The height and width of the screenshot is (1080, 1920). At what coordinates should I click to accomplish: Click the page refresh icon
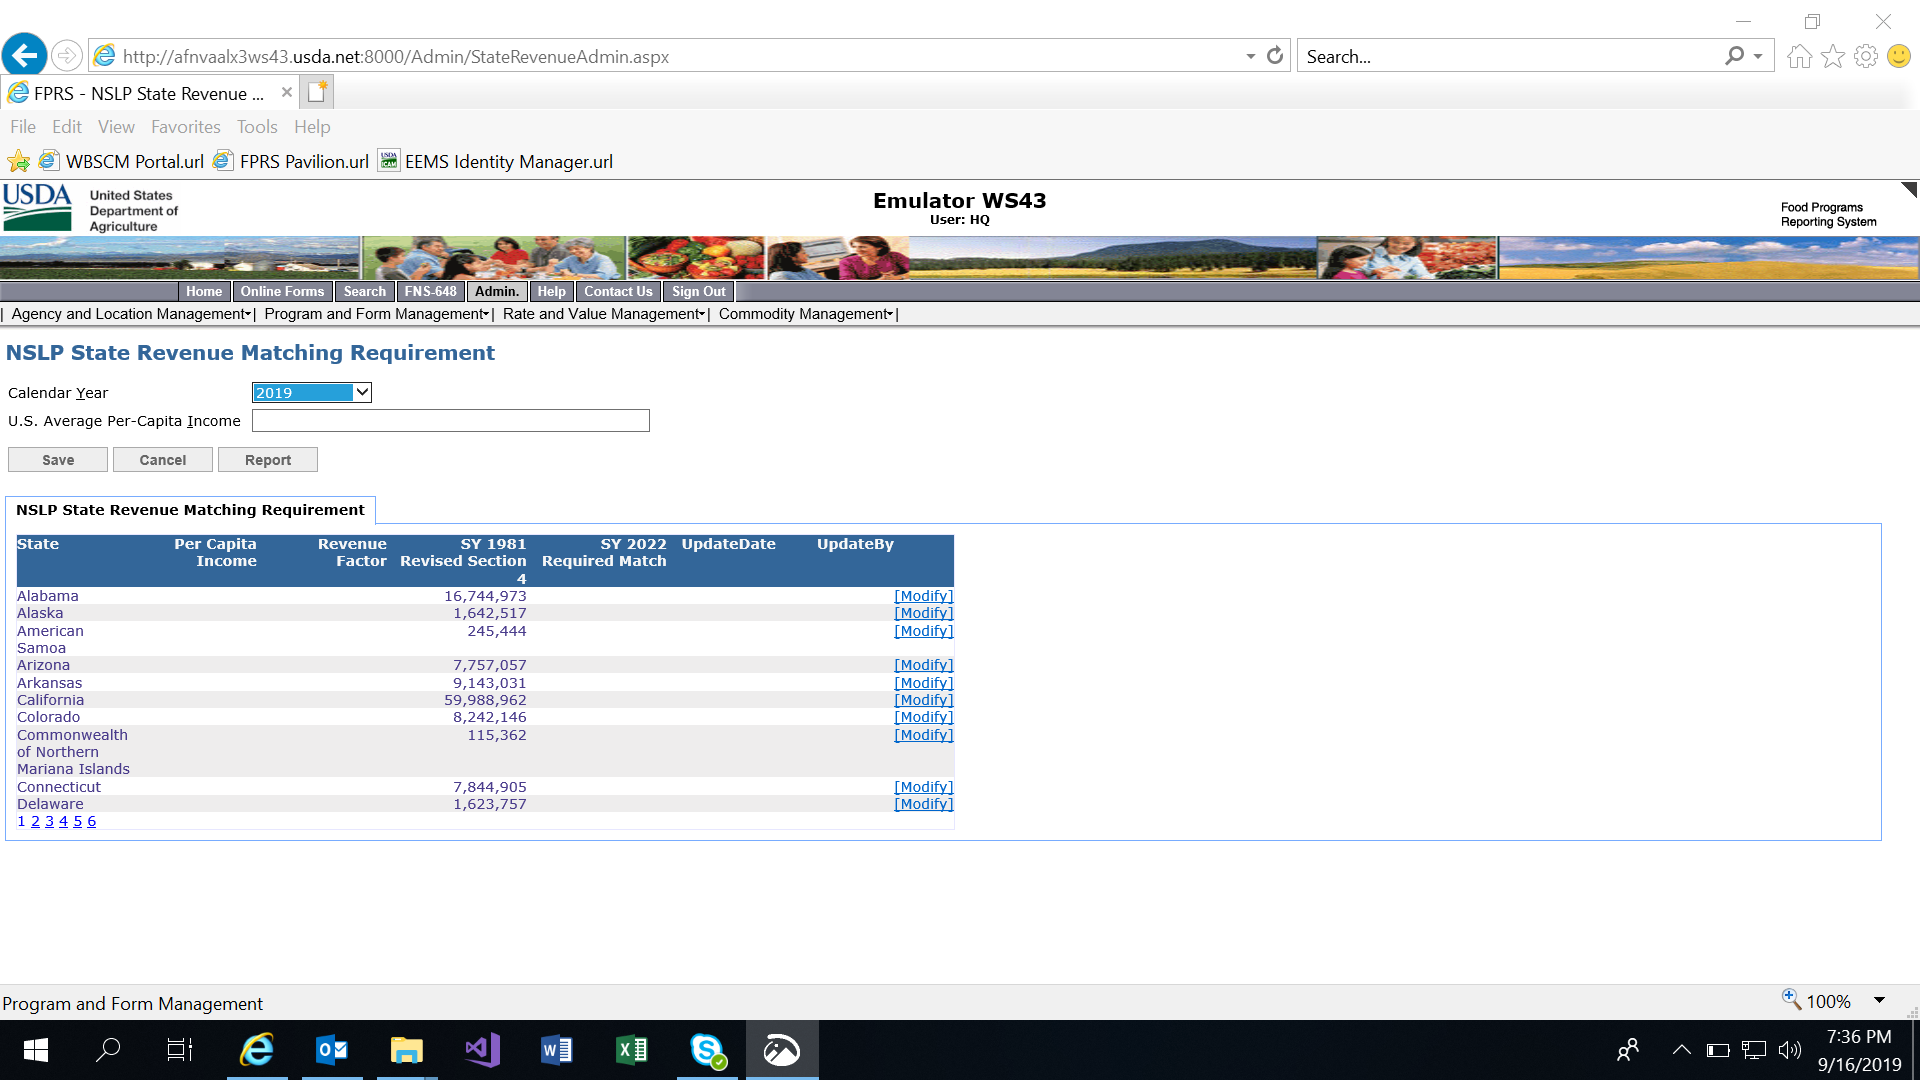coord(1275,56)
